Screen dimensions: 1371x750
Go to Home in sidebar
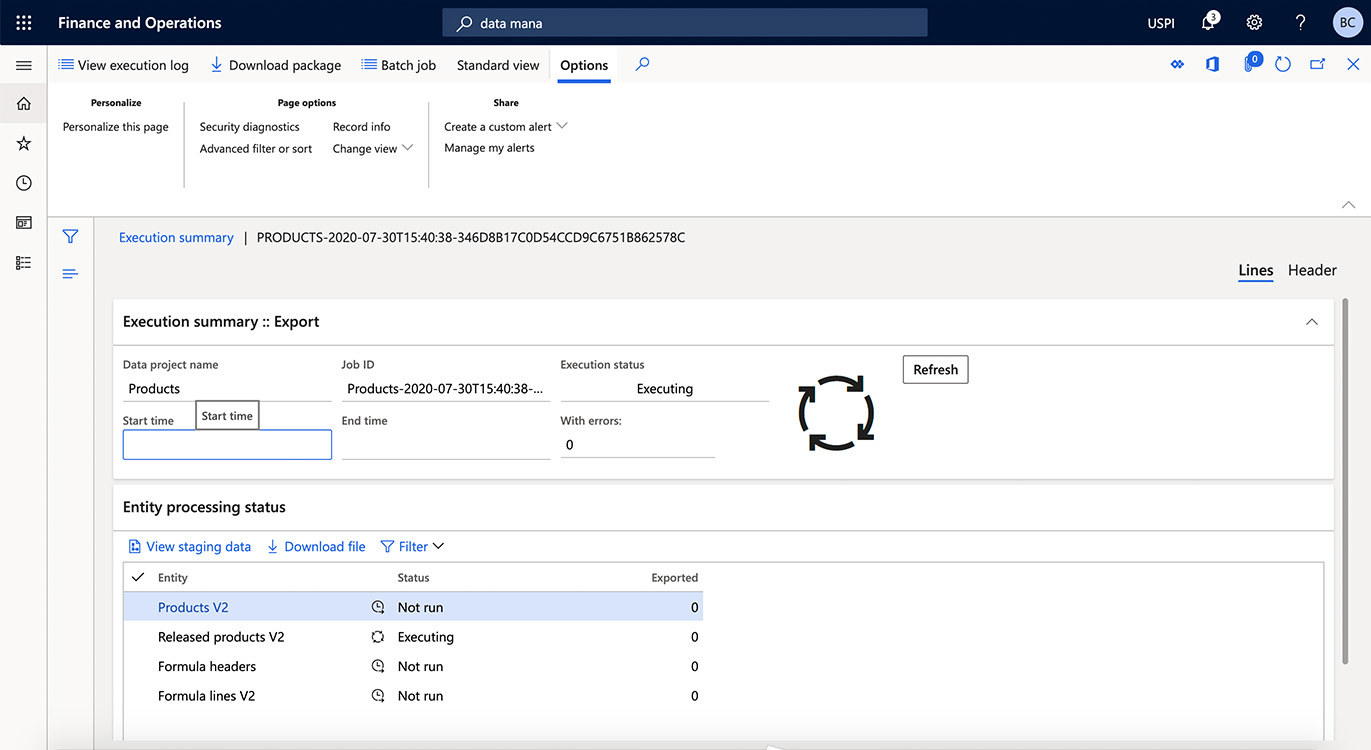pos(24,104)
